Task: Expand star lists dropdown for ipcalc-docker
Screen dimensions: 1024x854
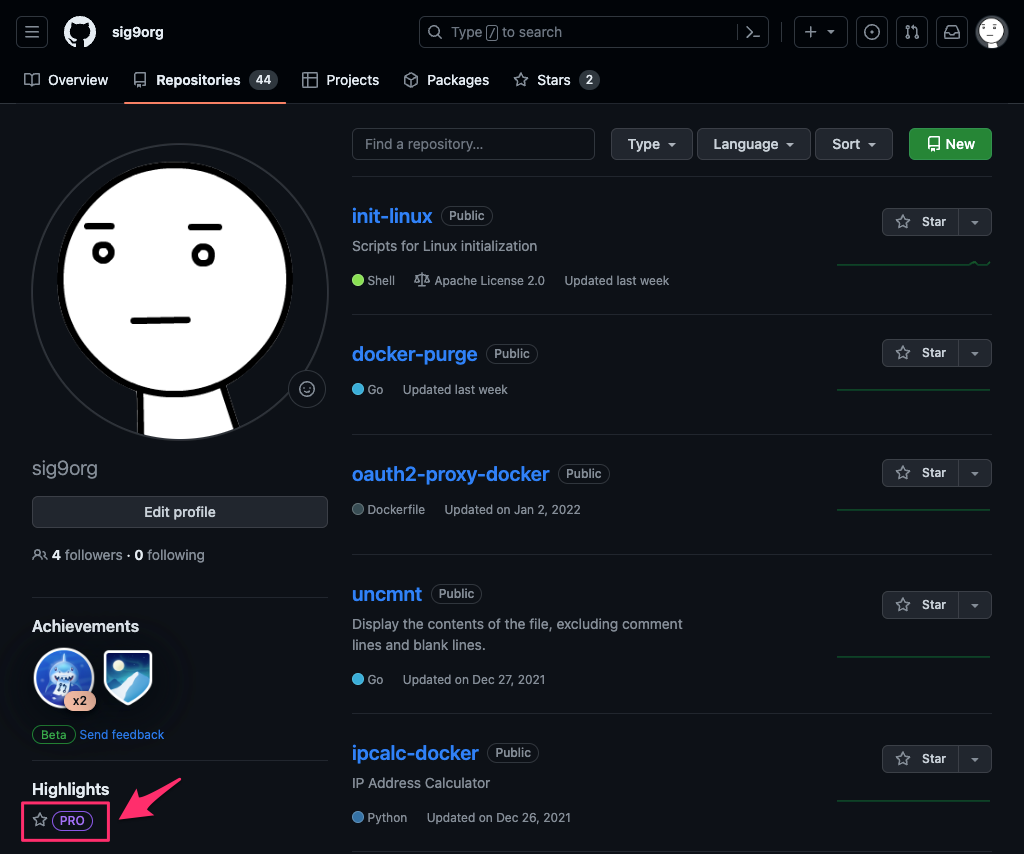Action: click(x=975, y=759)
